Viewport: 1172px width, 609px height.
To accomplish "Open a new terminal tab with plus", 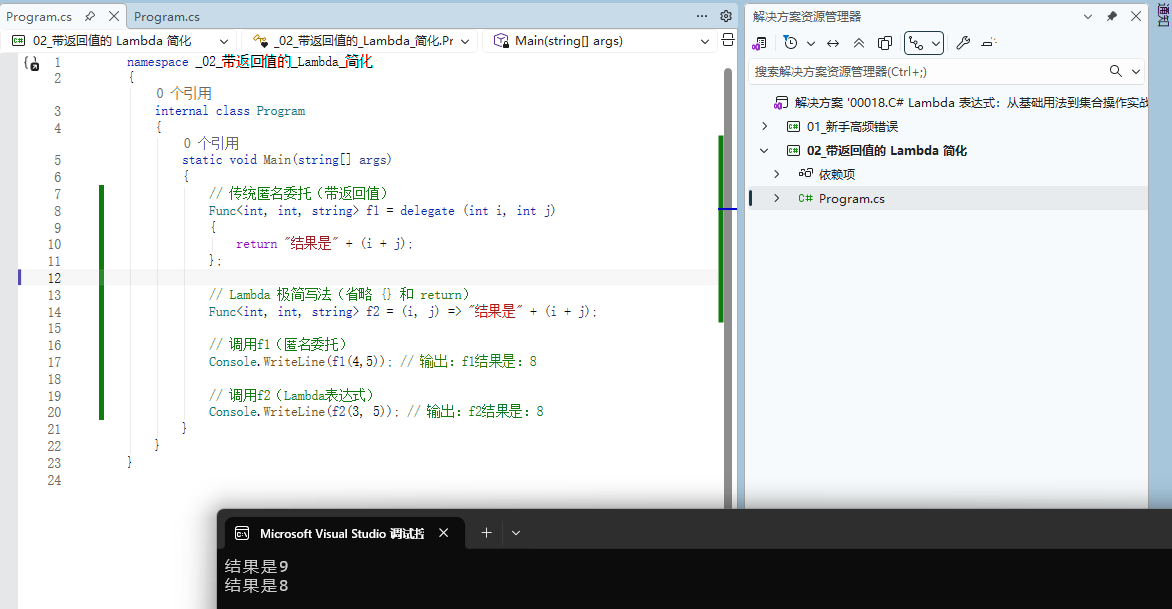I will pos(486,533).
